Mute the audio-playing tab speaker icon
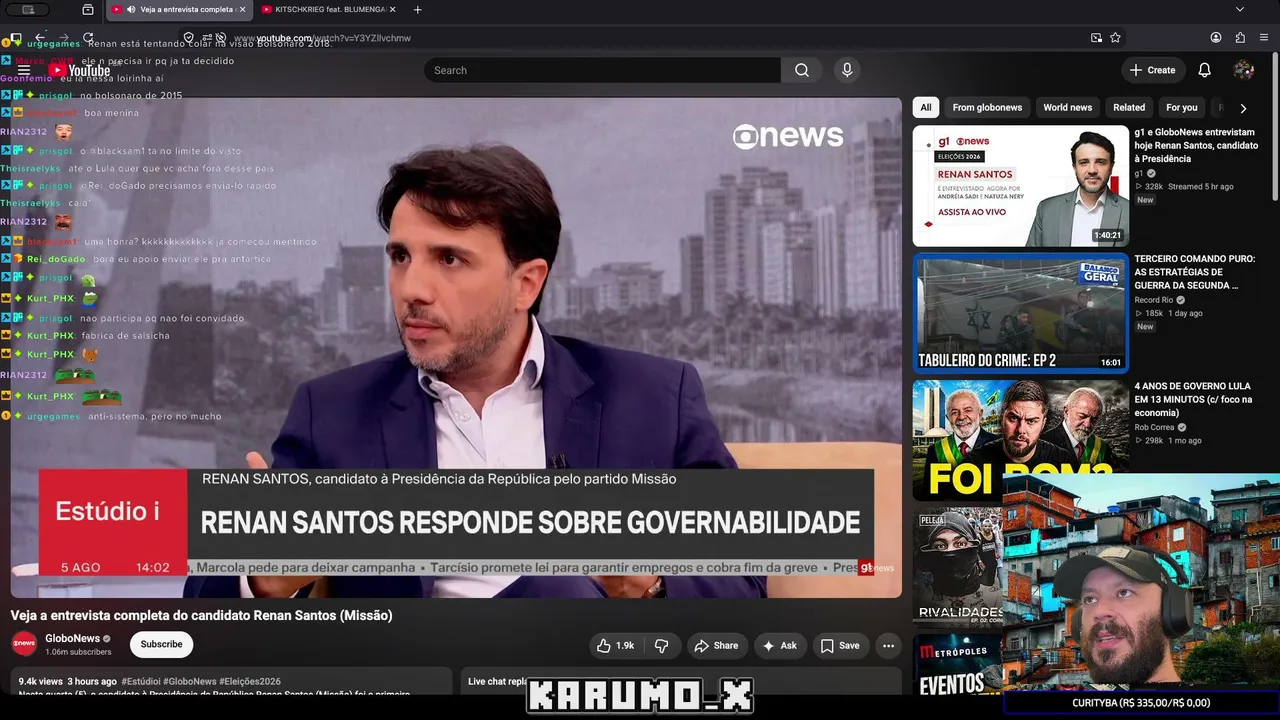This screenshot has height=720, width=1280. [131, 10]
